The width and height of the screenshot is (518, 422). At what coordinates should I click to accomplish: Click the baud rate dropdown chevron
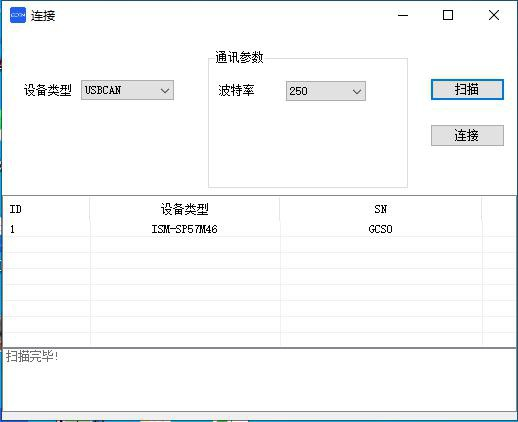(x=357, y=91)
